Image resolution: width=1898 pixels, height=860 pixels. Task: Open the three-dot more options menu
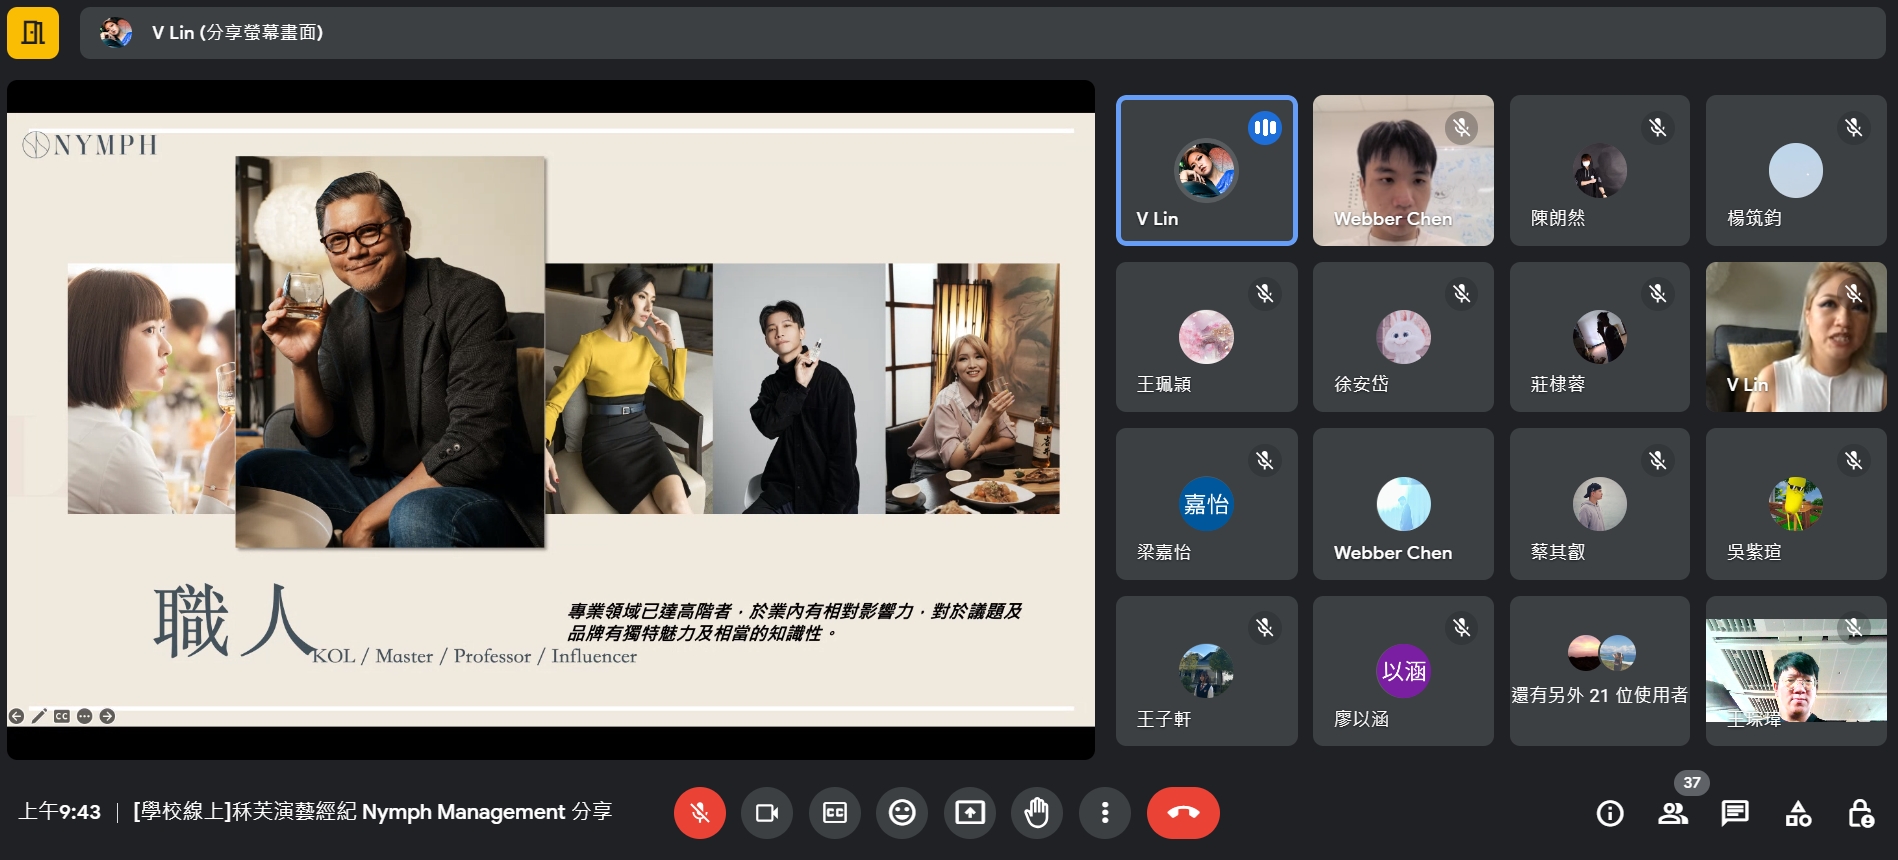tap(1105, 813)
